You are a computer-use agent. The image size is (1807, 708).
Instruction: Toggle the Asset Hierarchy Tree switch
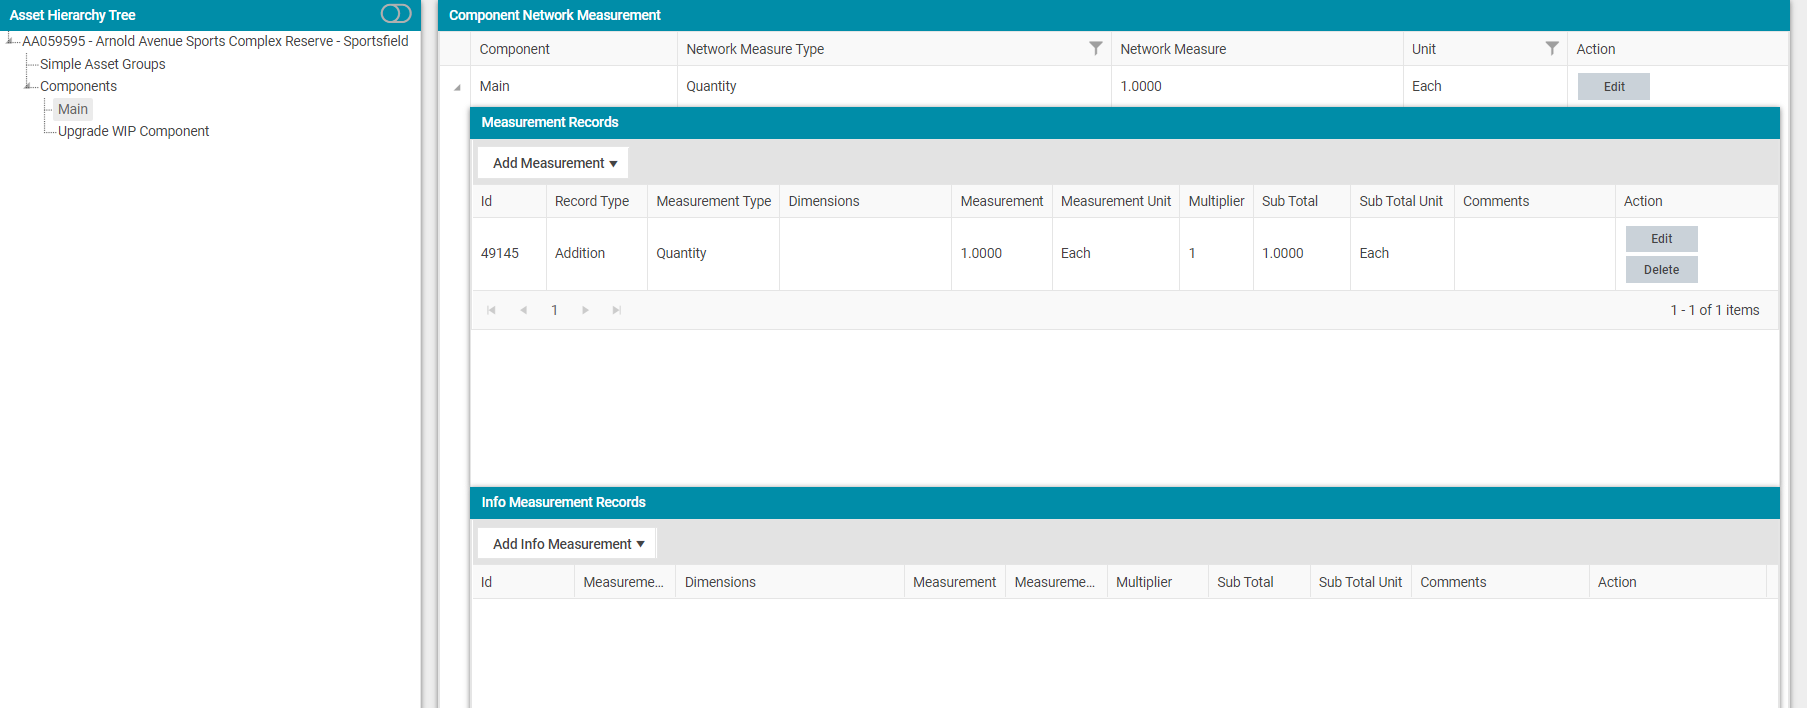pos(396,14)
